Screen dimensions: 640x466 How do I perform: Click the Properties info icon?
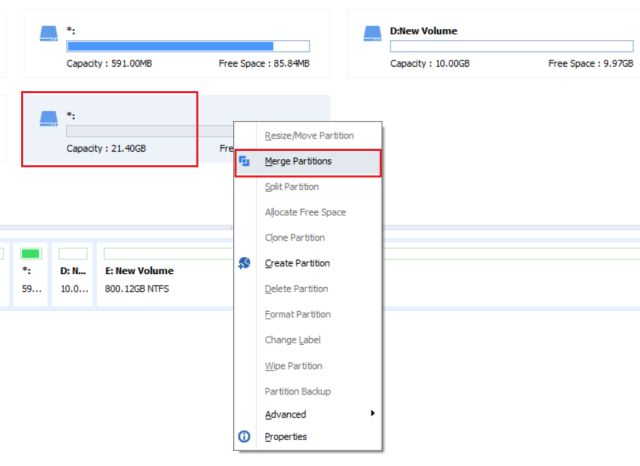pyautogui.click(x=245, y=437)
